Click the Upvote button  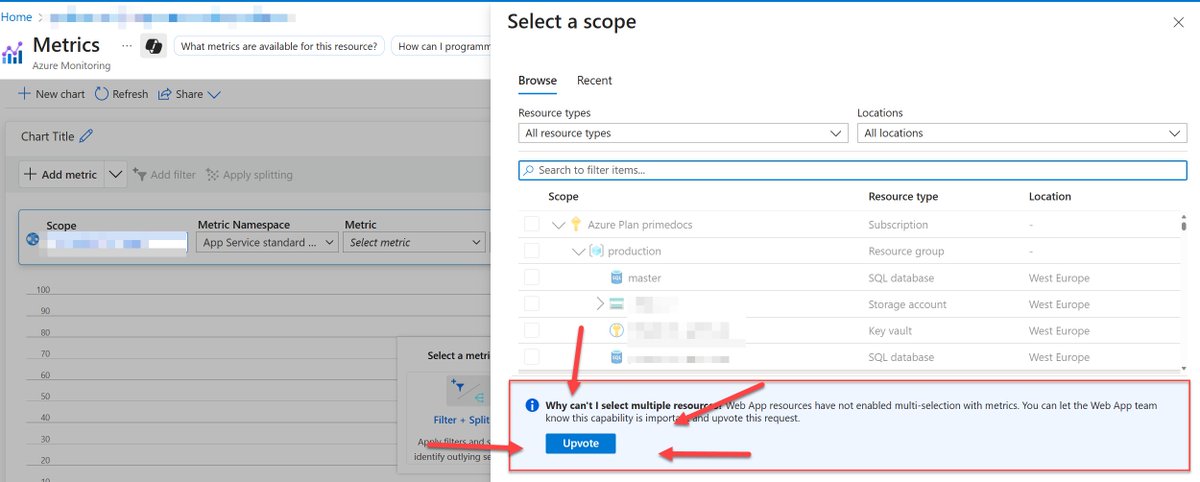(x=581, y=443)
